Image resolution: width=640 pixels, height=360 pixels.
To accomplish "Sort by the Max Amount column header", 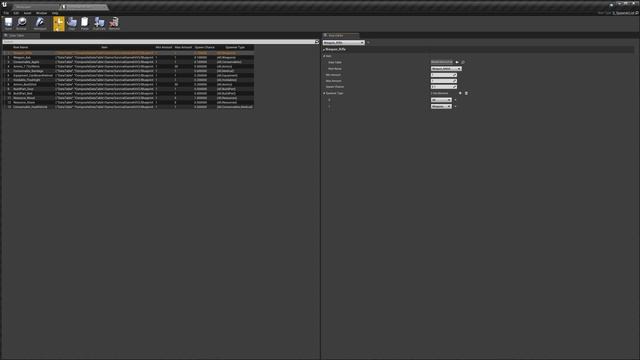I will 183,47.
